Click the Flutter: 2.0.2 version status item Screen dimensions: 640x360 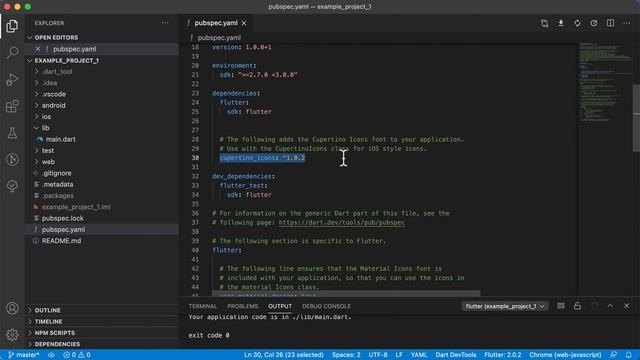(502, 355)
